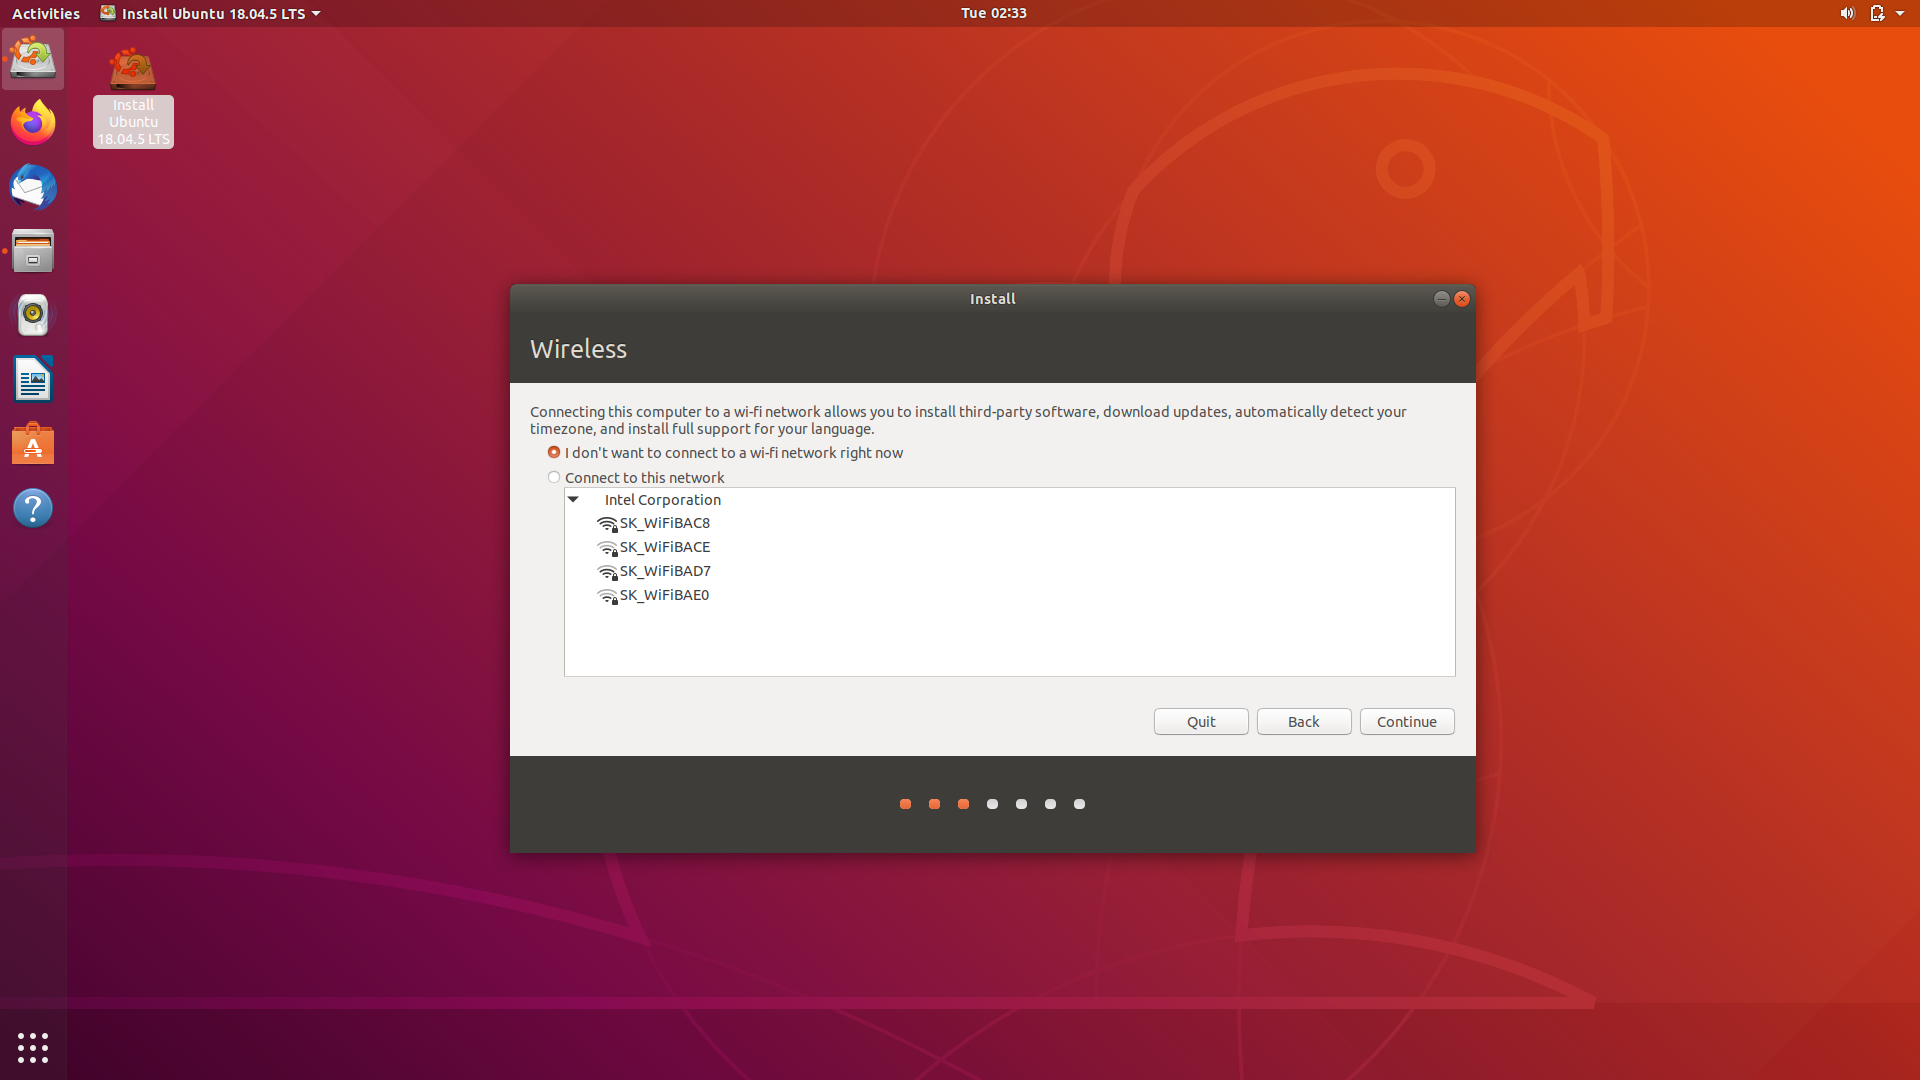The height and width of the screenshot is (1080, 1920).
Task: Click the volume icon in top bar
Action: tap(1846, 13)
